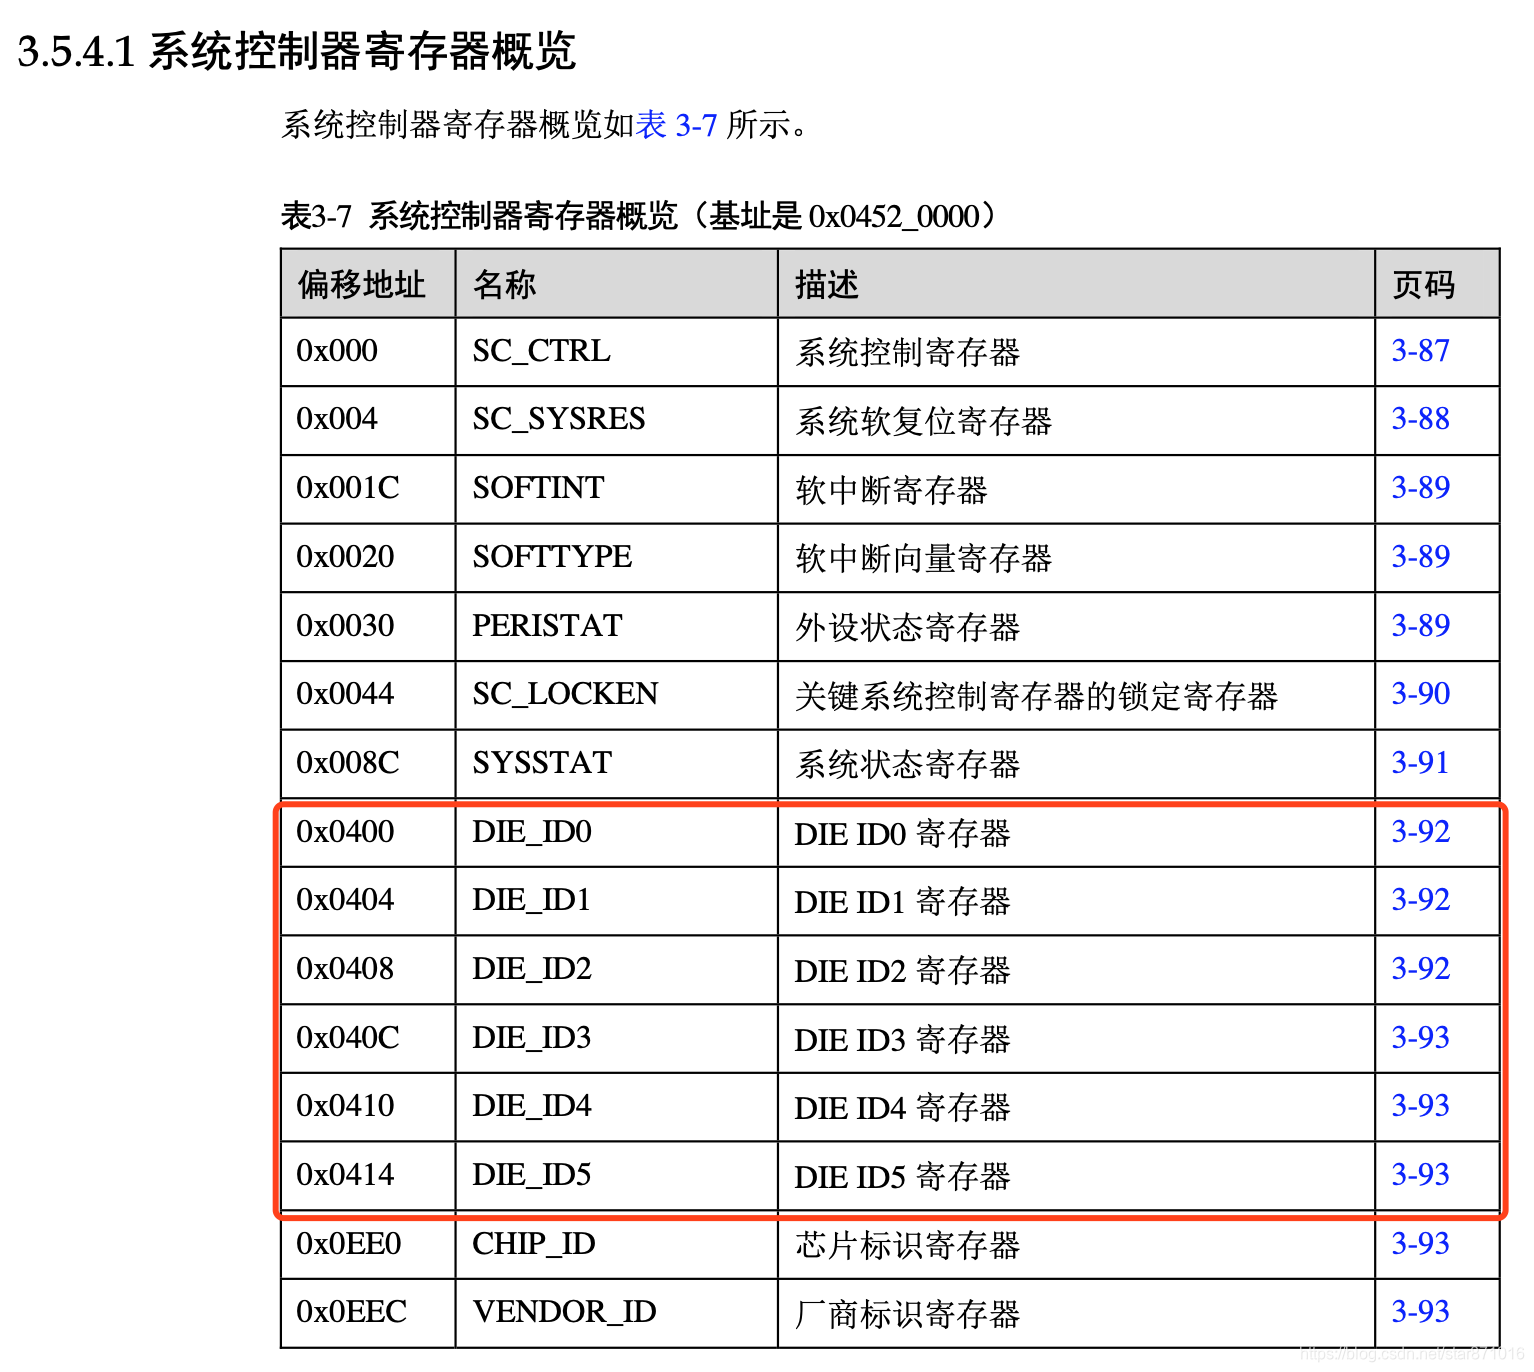
Task: Click offset address 0x008C
Action: coord(347,763)
